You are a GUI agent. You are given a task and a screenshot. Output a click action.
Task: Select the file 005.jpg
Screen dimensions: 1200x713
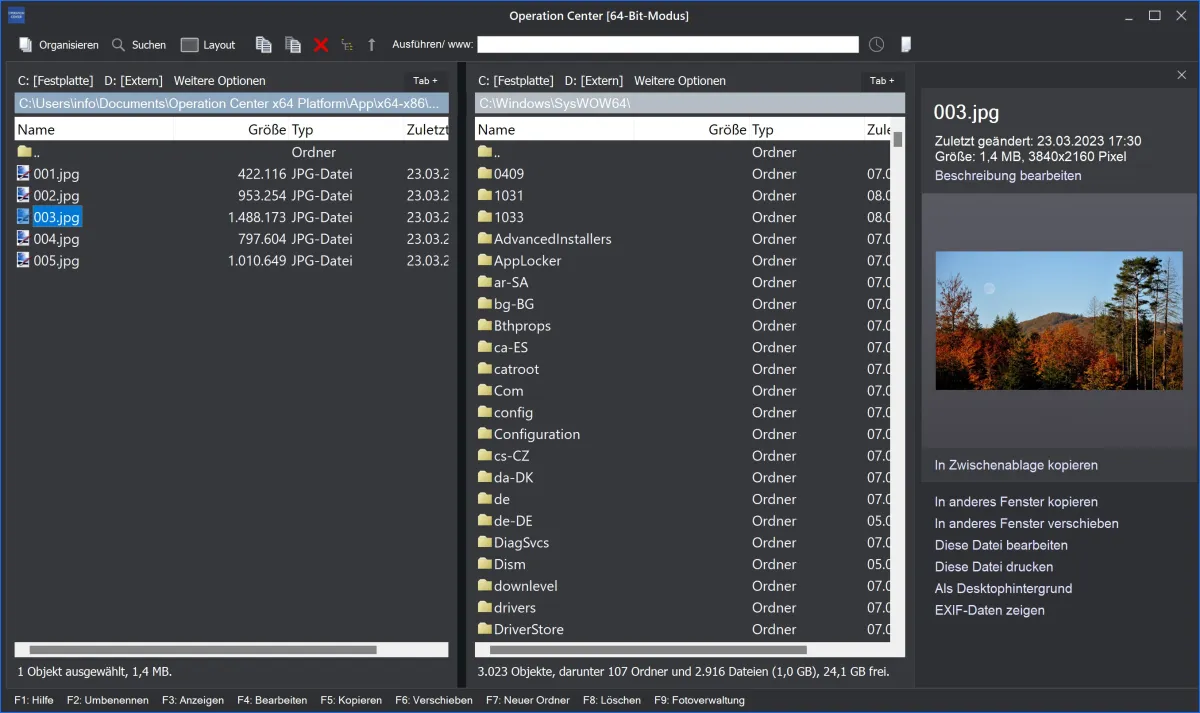(x=56, y=261)
